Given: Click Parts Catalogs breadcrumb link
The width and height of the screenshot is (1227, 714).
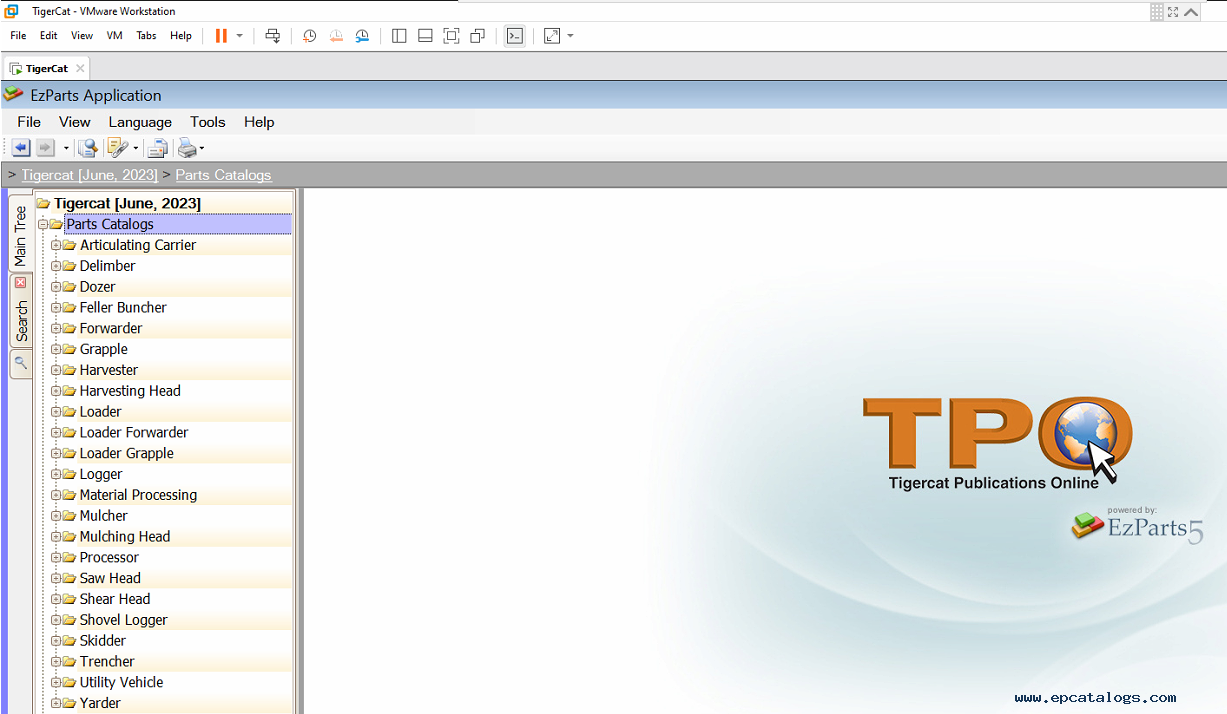Looking at the screenshot, I should [223, 175].
